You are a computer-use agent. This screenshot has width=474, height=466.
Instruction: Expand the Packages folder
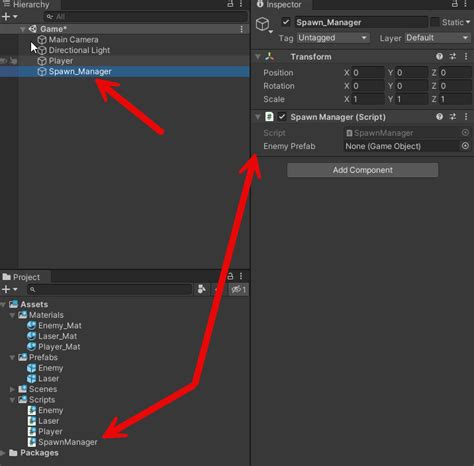3,453
